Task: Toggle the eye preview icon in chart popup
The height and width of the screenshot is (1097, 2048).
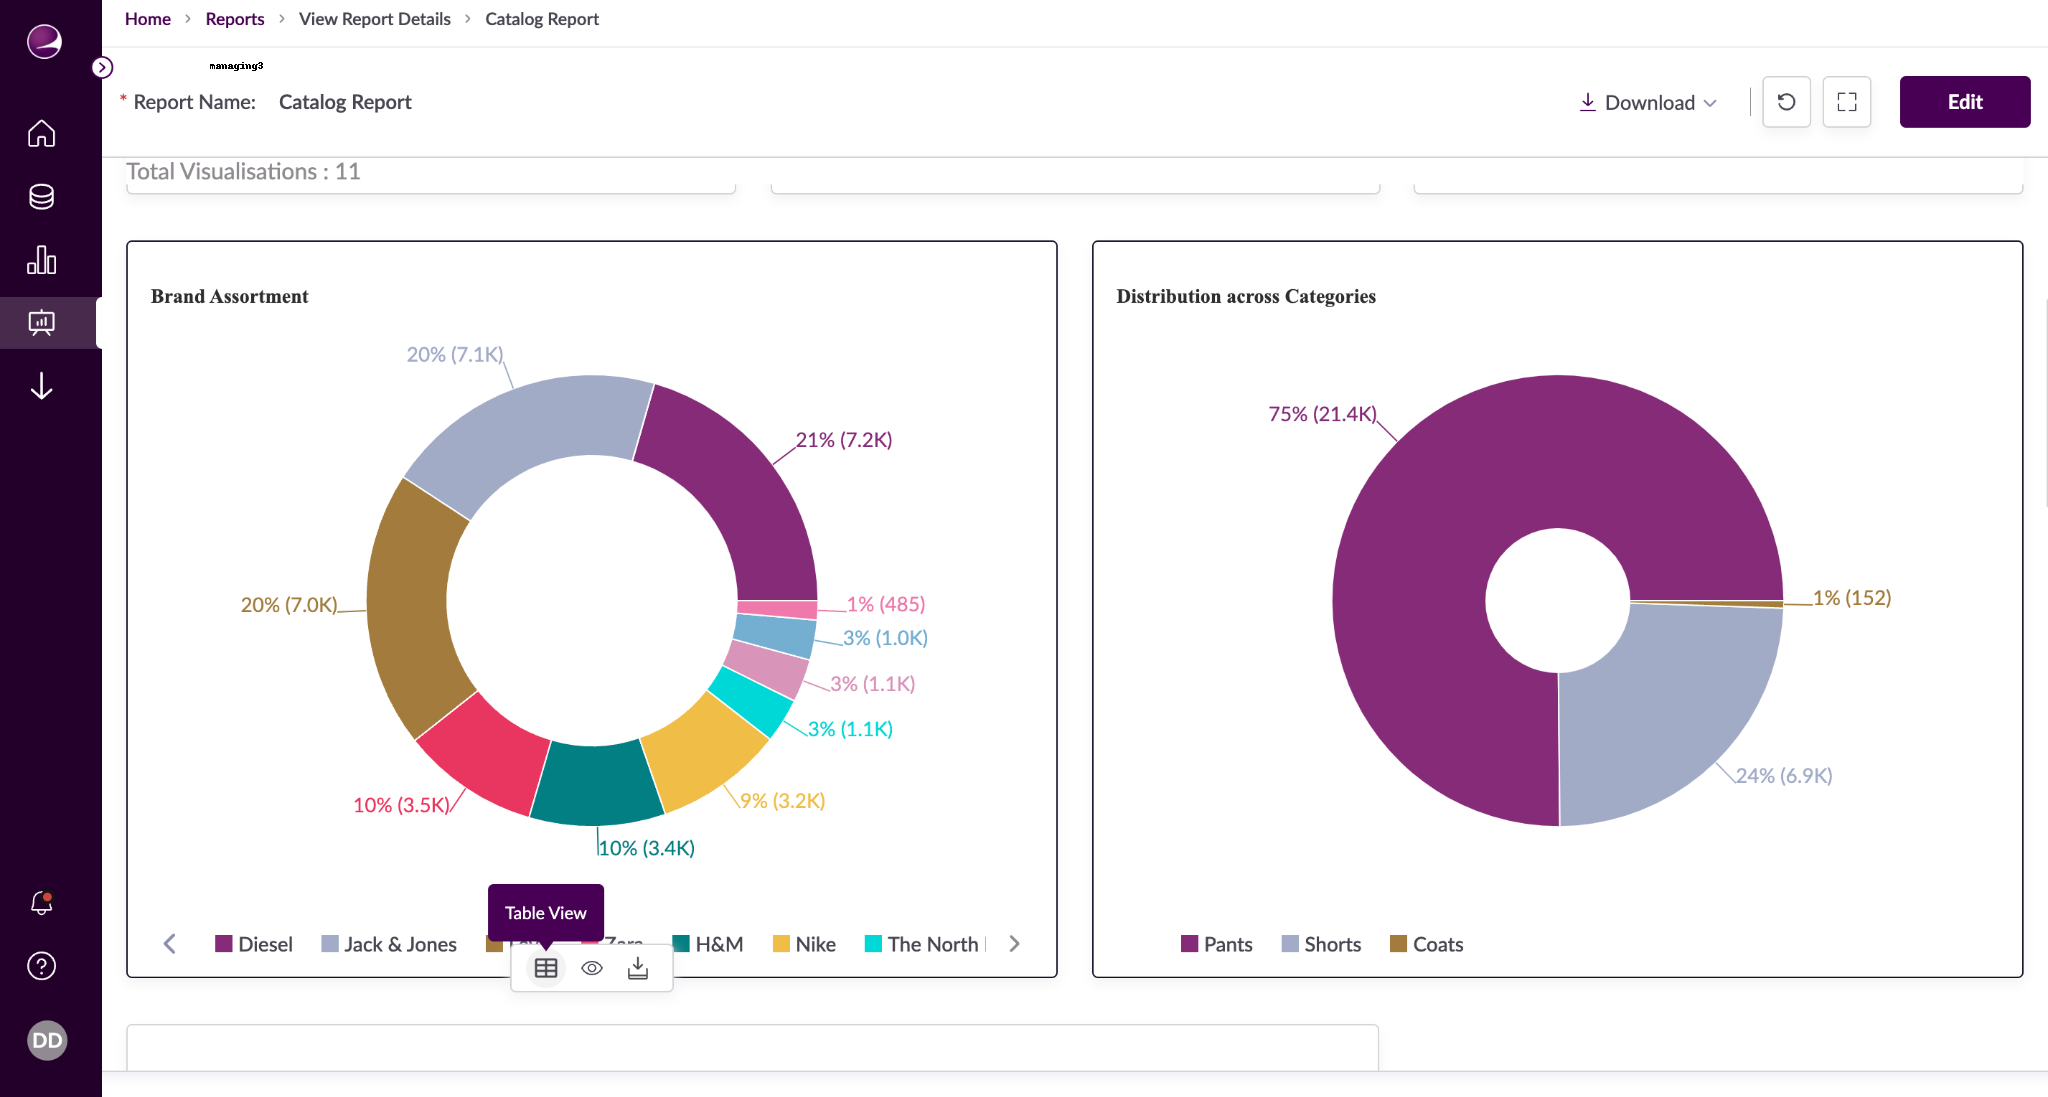Action: point(591,967)
